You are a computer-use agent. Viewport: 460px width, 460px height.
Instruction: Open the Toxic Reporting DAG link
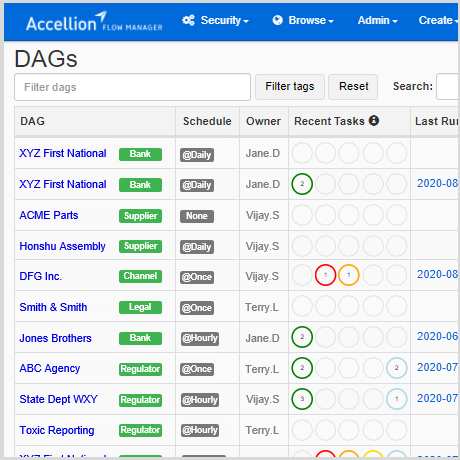[57, 430]
